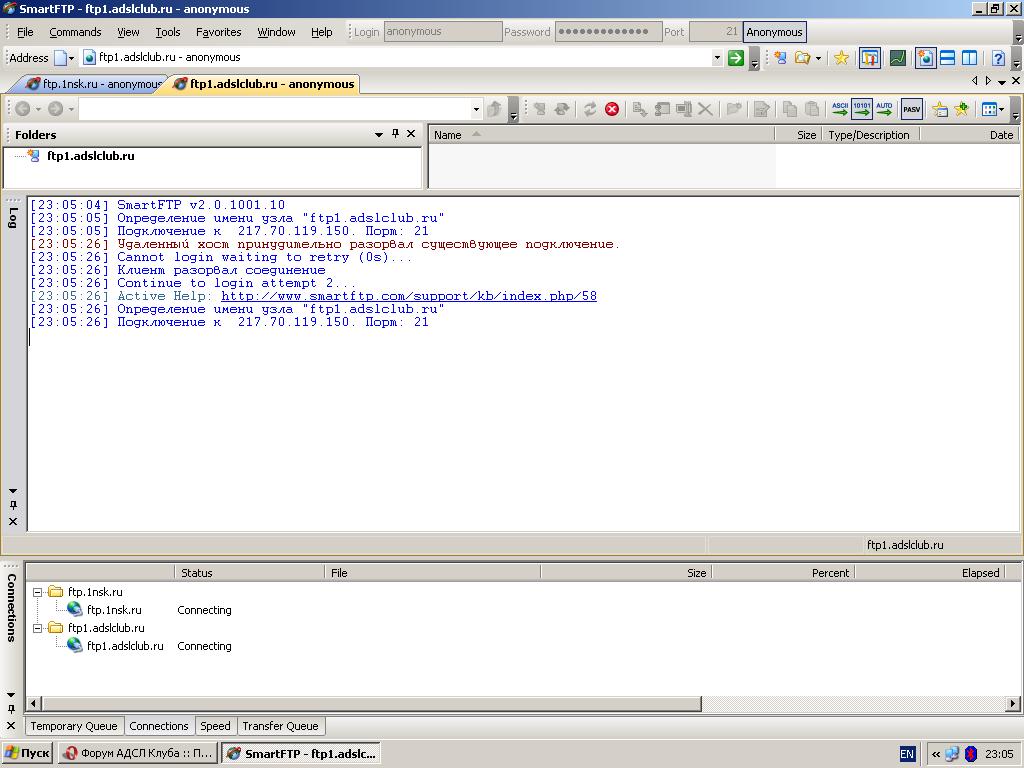
Task: Click the Status column header in connections
Action: click(x=249, y=573)
